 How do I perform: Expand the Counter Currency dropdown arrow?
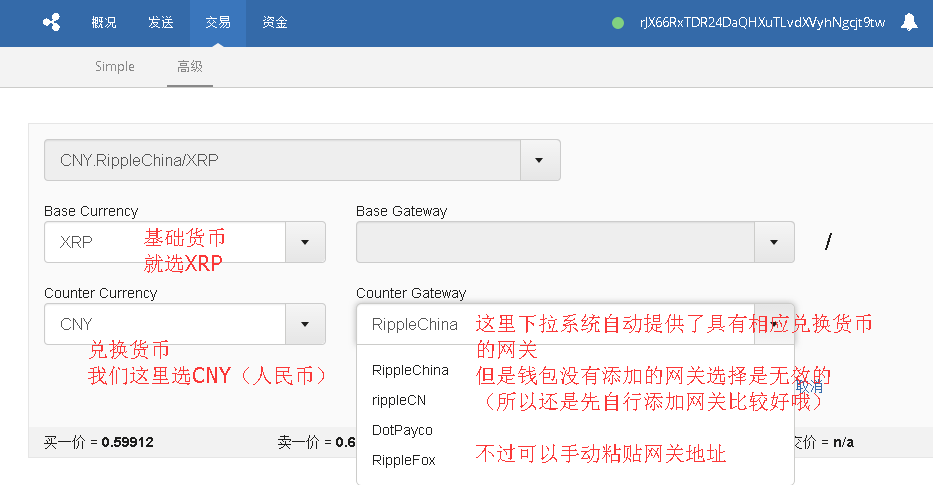click(306, 324)
